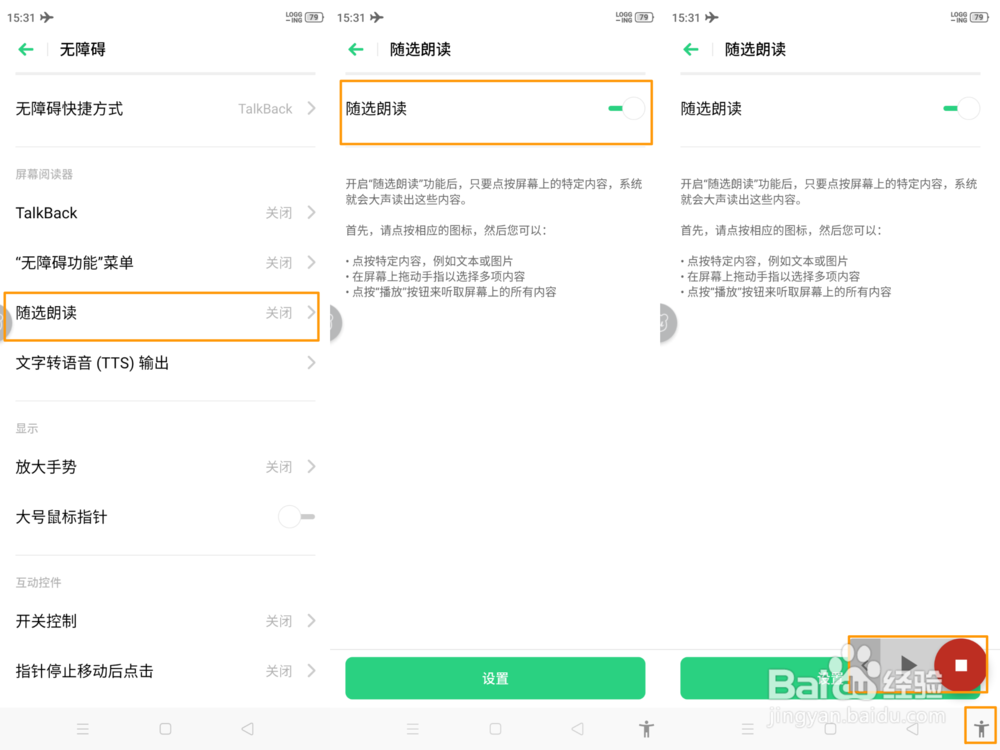
Task: Tap the back arrow on the 无障碍 screen
Action: 26,49
